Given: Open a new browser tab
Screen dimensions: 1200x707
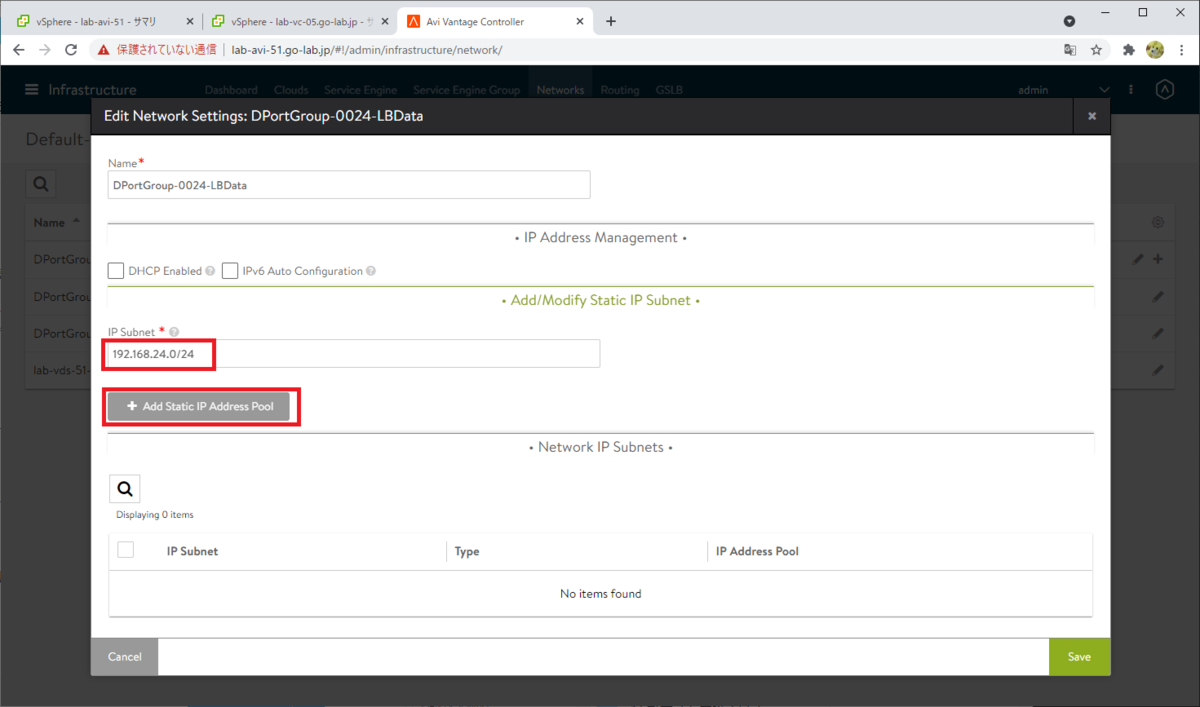Looking at the screenshot, I should [611, 21].
